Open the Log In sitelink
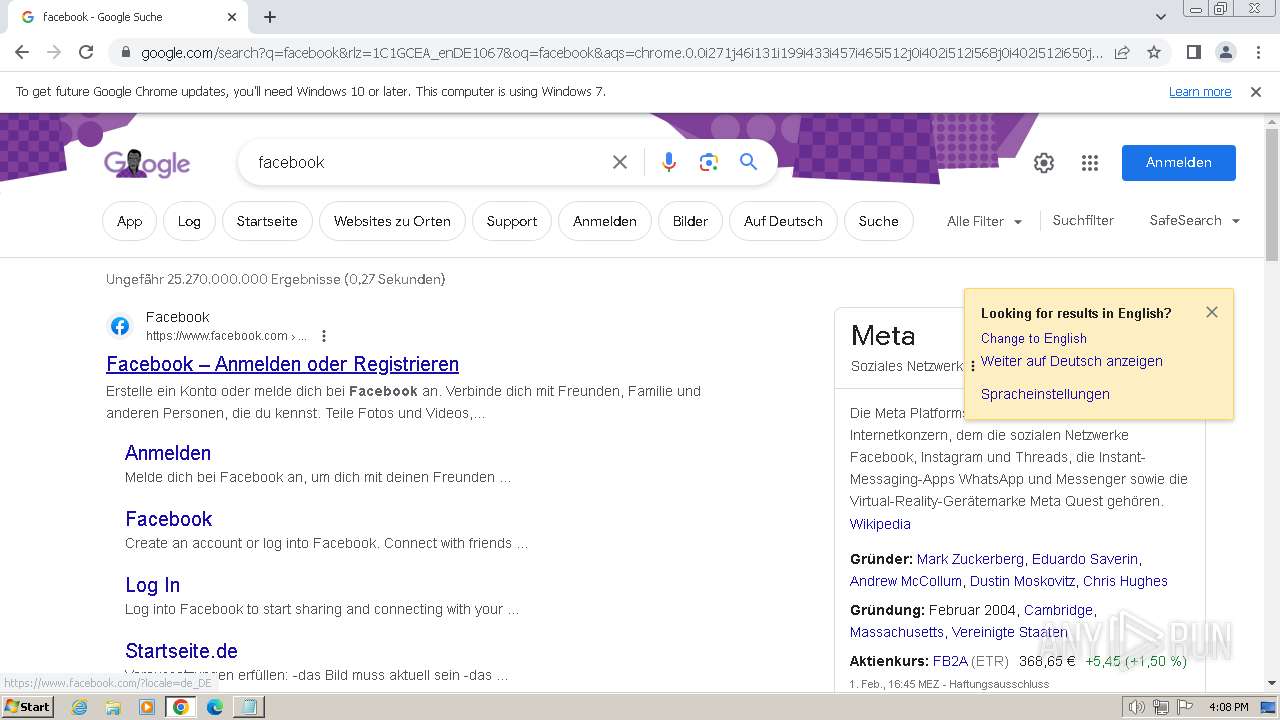Screen dimensions: 1280x720 [153, 585]
